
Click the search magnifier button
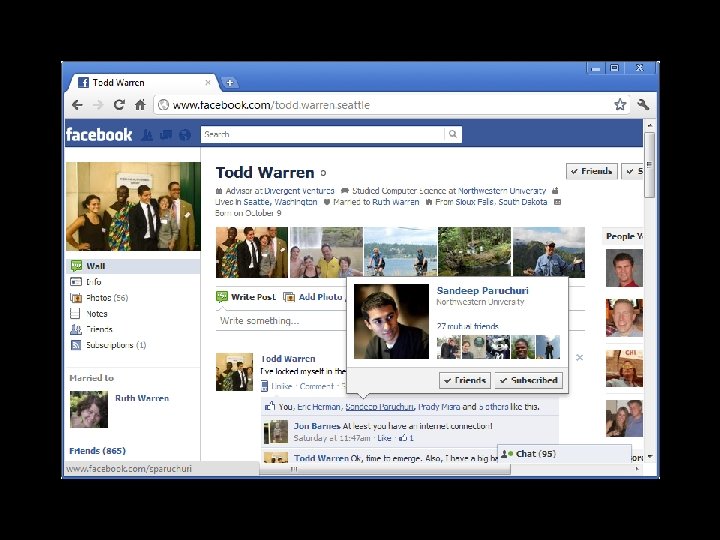click(453, 134)
